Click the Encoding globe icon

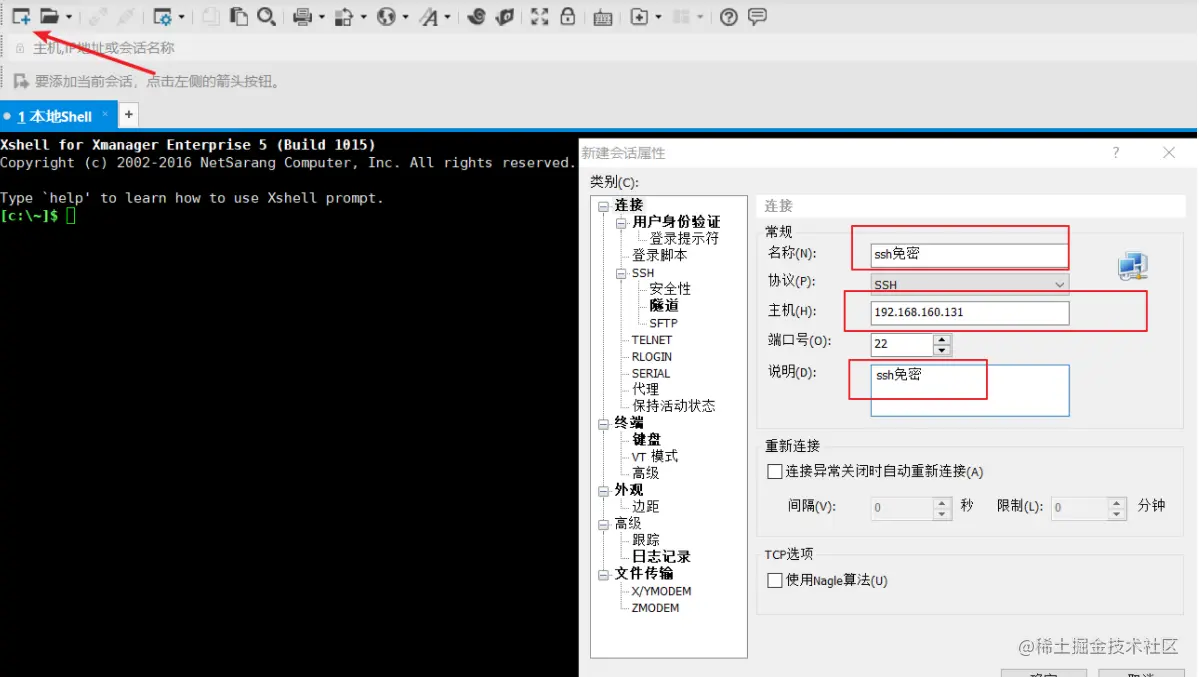(x=386, y=17)
